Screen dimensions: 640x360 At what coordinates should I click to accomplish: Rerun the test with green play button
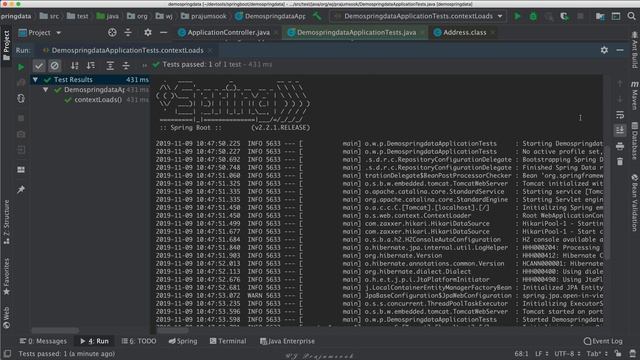(x=21, y=67)
